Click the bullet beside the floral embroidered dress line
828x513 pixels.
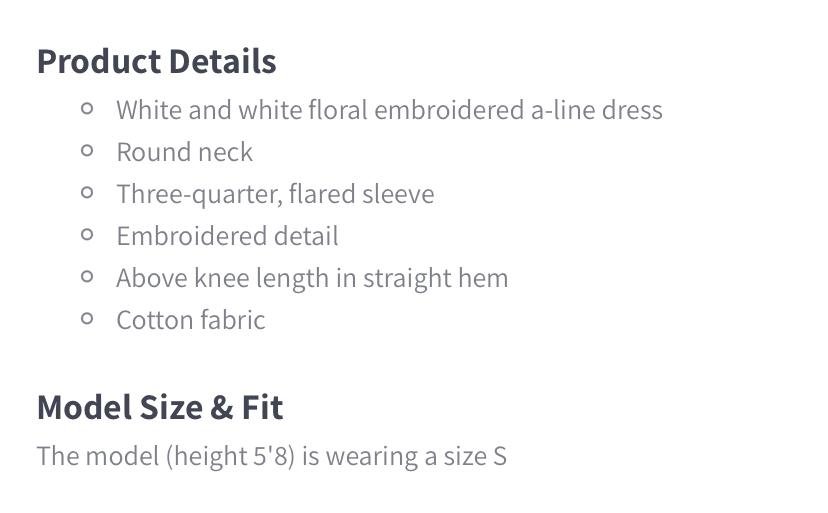87,108
